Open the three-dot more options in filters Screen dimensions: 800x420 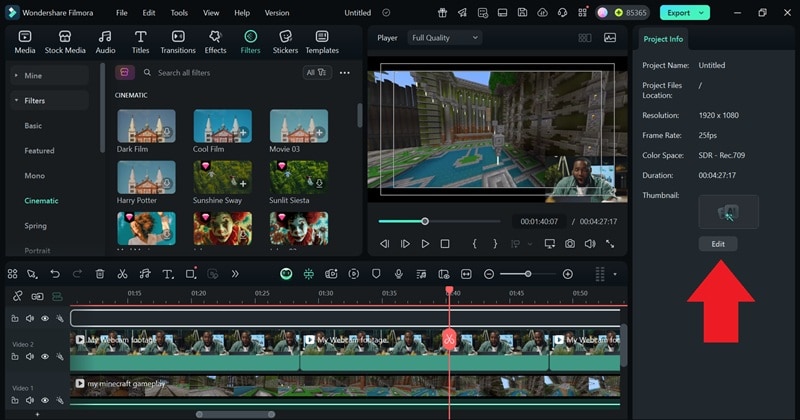(345, 73)
